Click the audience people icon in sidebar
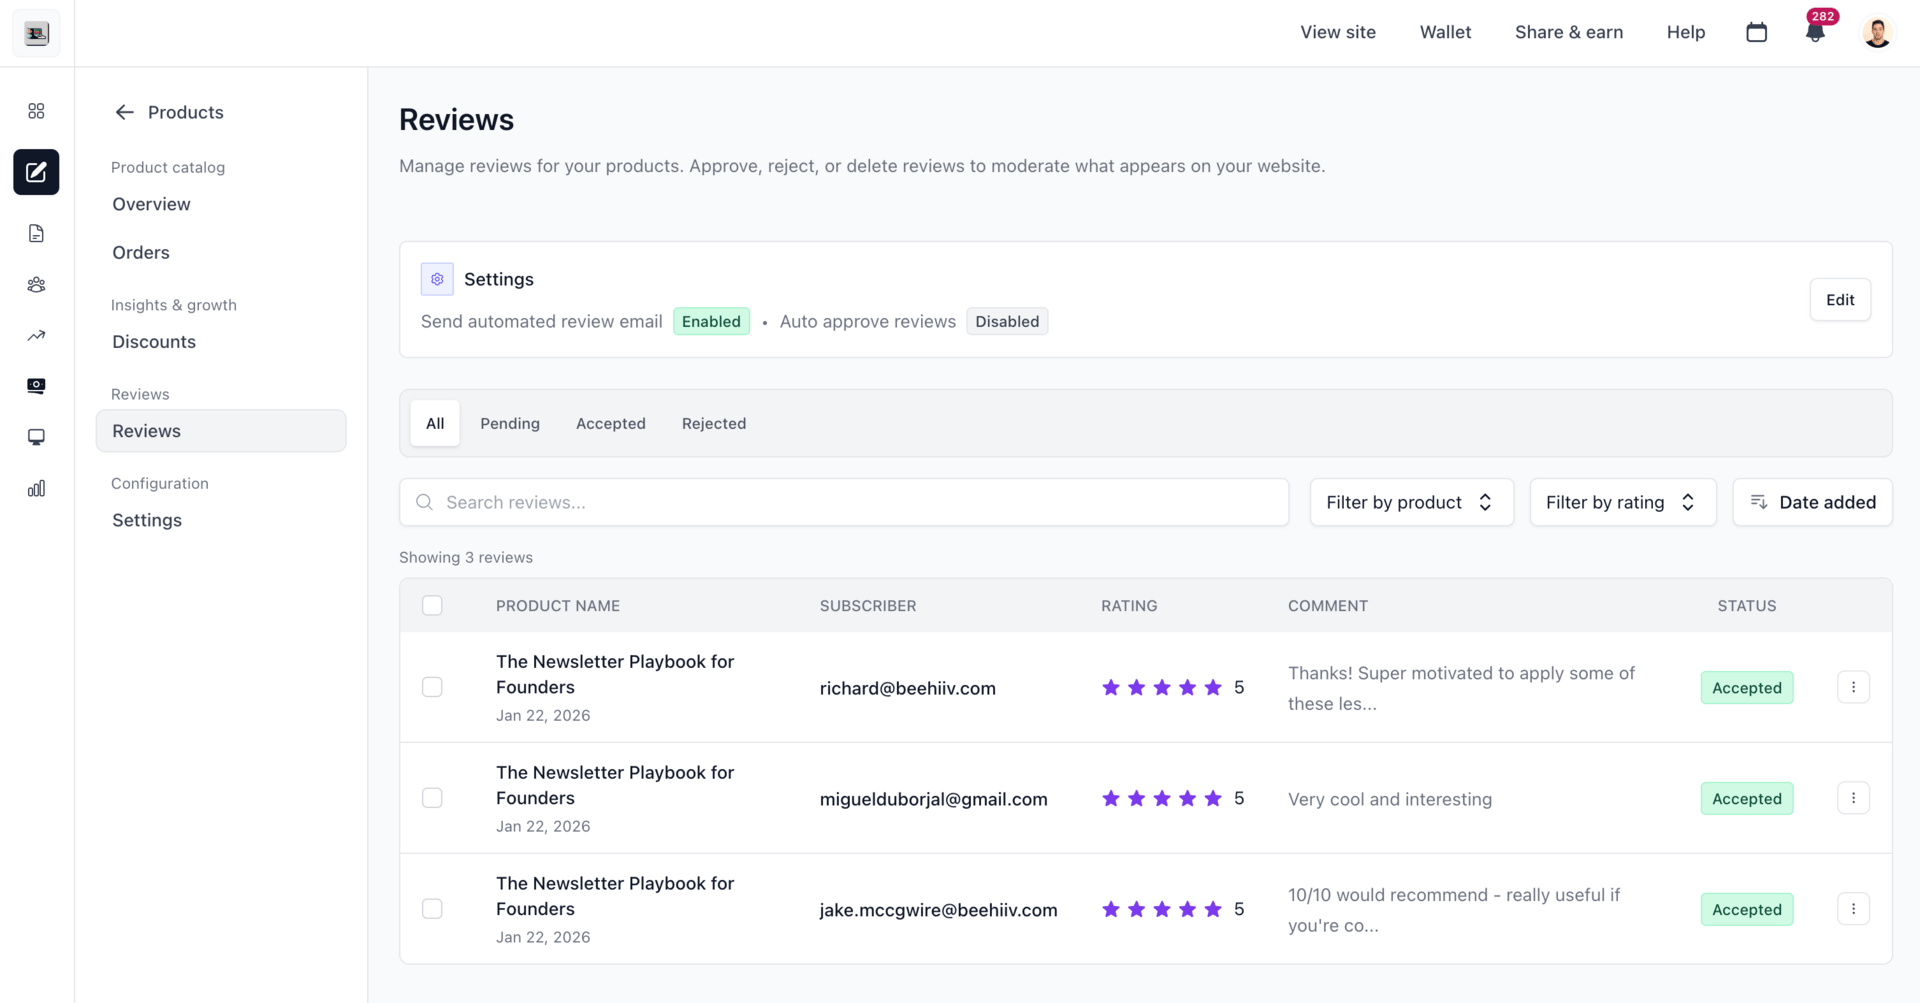 (36, 285)
